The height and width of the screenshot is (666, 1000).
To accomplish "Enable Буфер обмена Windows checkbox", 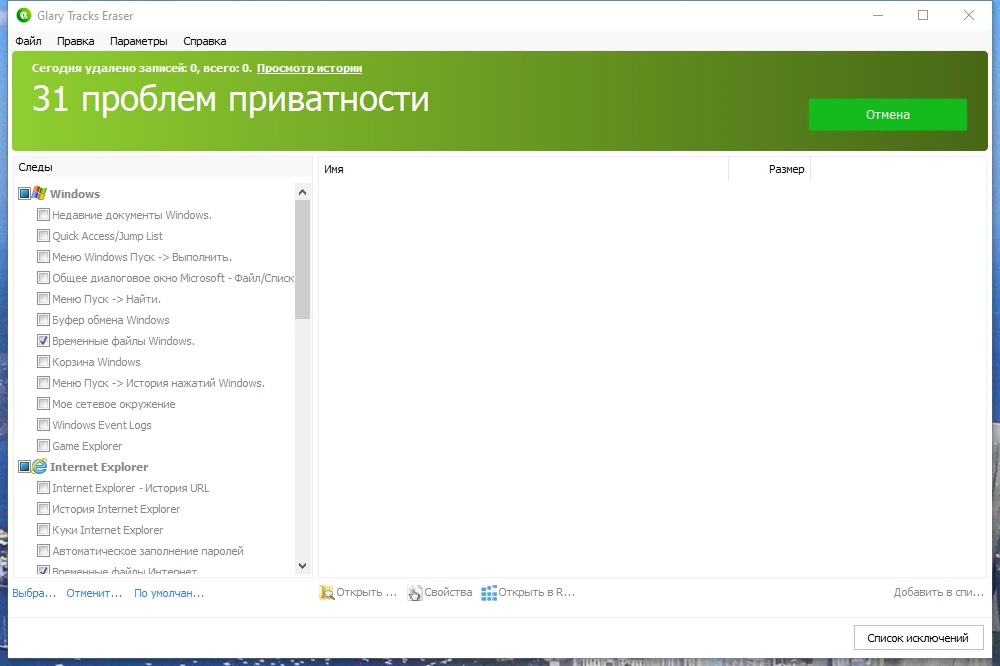I will point(43,320).
